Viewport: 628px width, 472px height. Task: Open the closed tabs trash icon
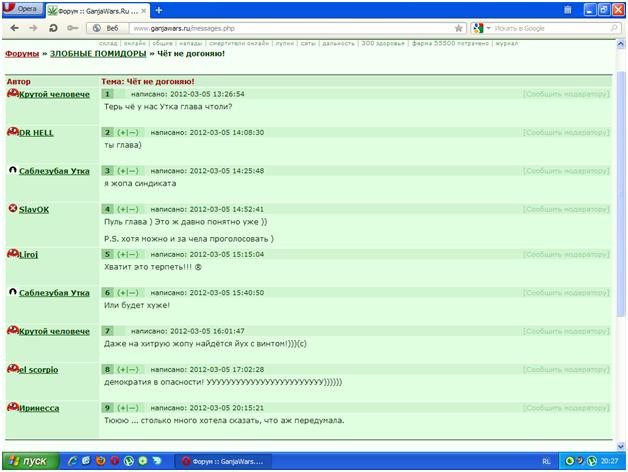(568, 10)
